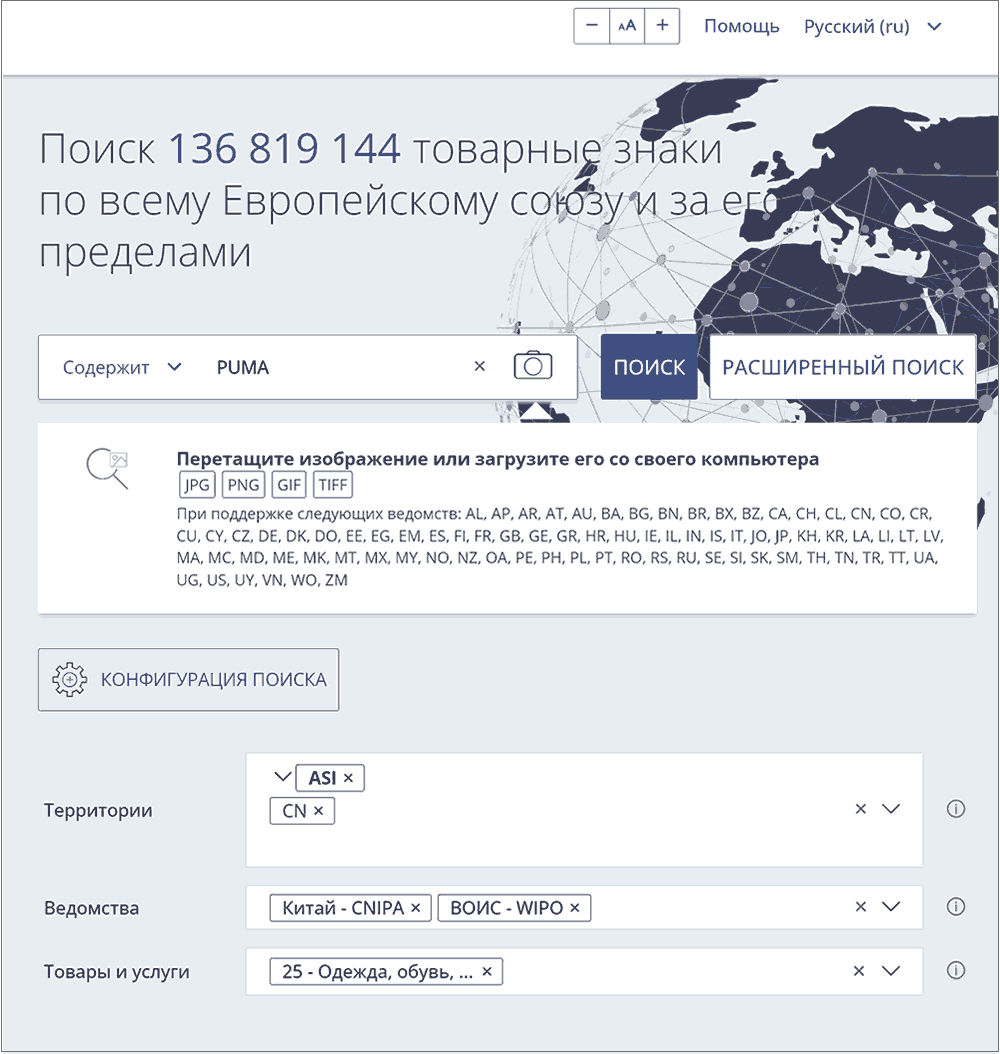Expand the Территории selection dropdown
Screen dimensions: 1000x1054
891,810
